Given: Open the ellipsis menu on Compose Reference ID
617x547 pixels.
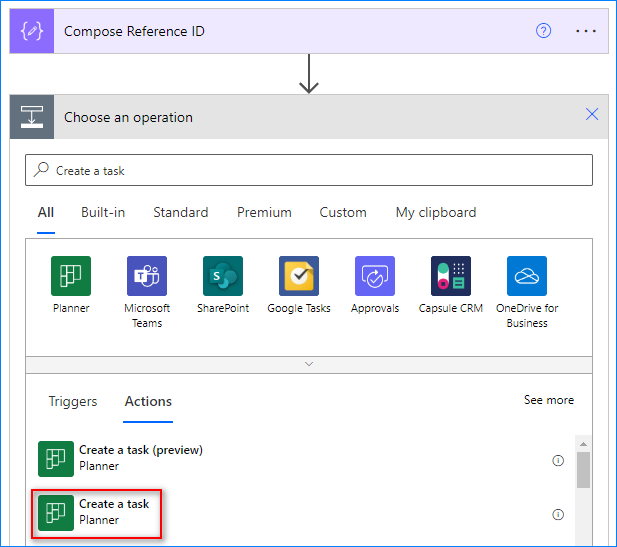Looking at the screenshot, I should [586, 30].
